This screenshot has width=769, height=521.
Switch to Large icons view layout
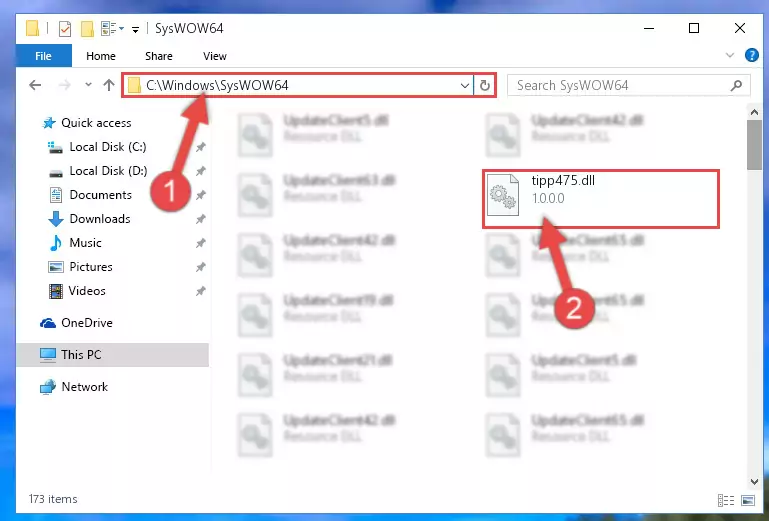tap(748, 500)
